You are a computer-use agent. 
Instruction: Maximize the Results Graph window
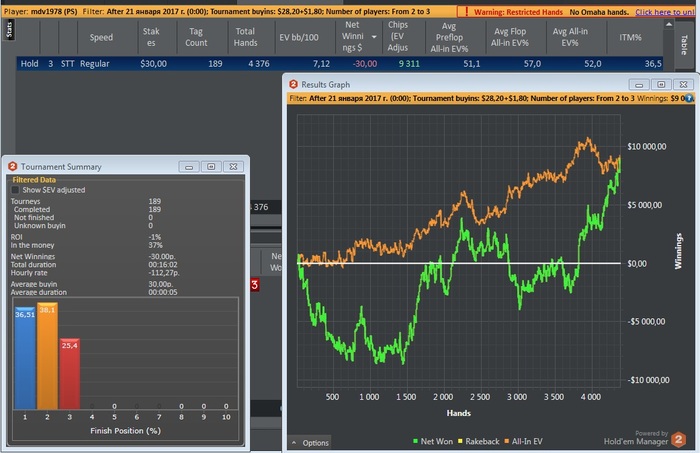coord(661,84)
